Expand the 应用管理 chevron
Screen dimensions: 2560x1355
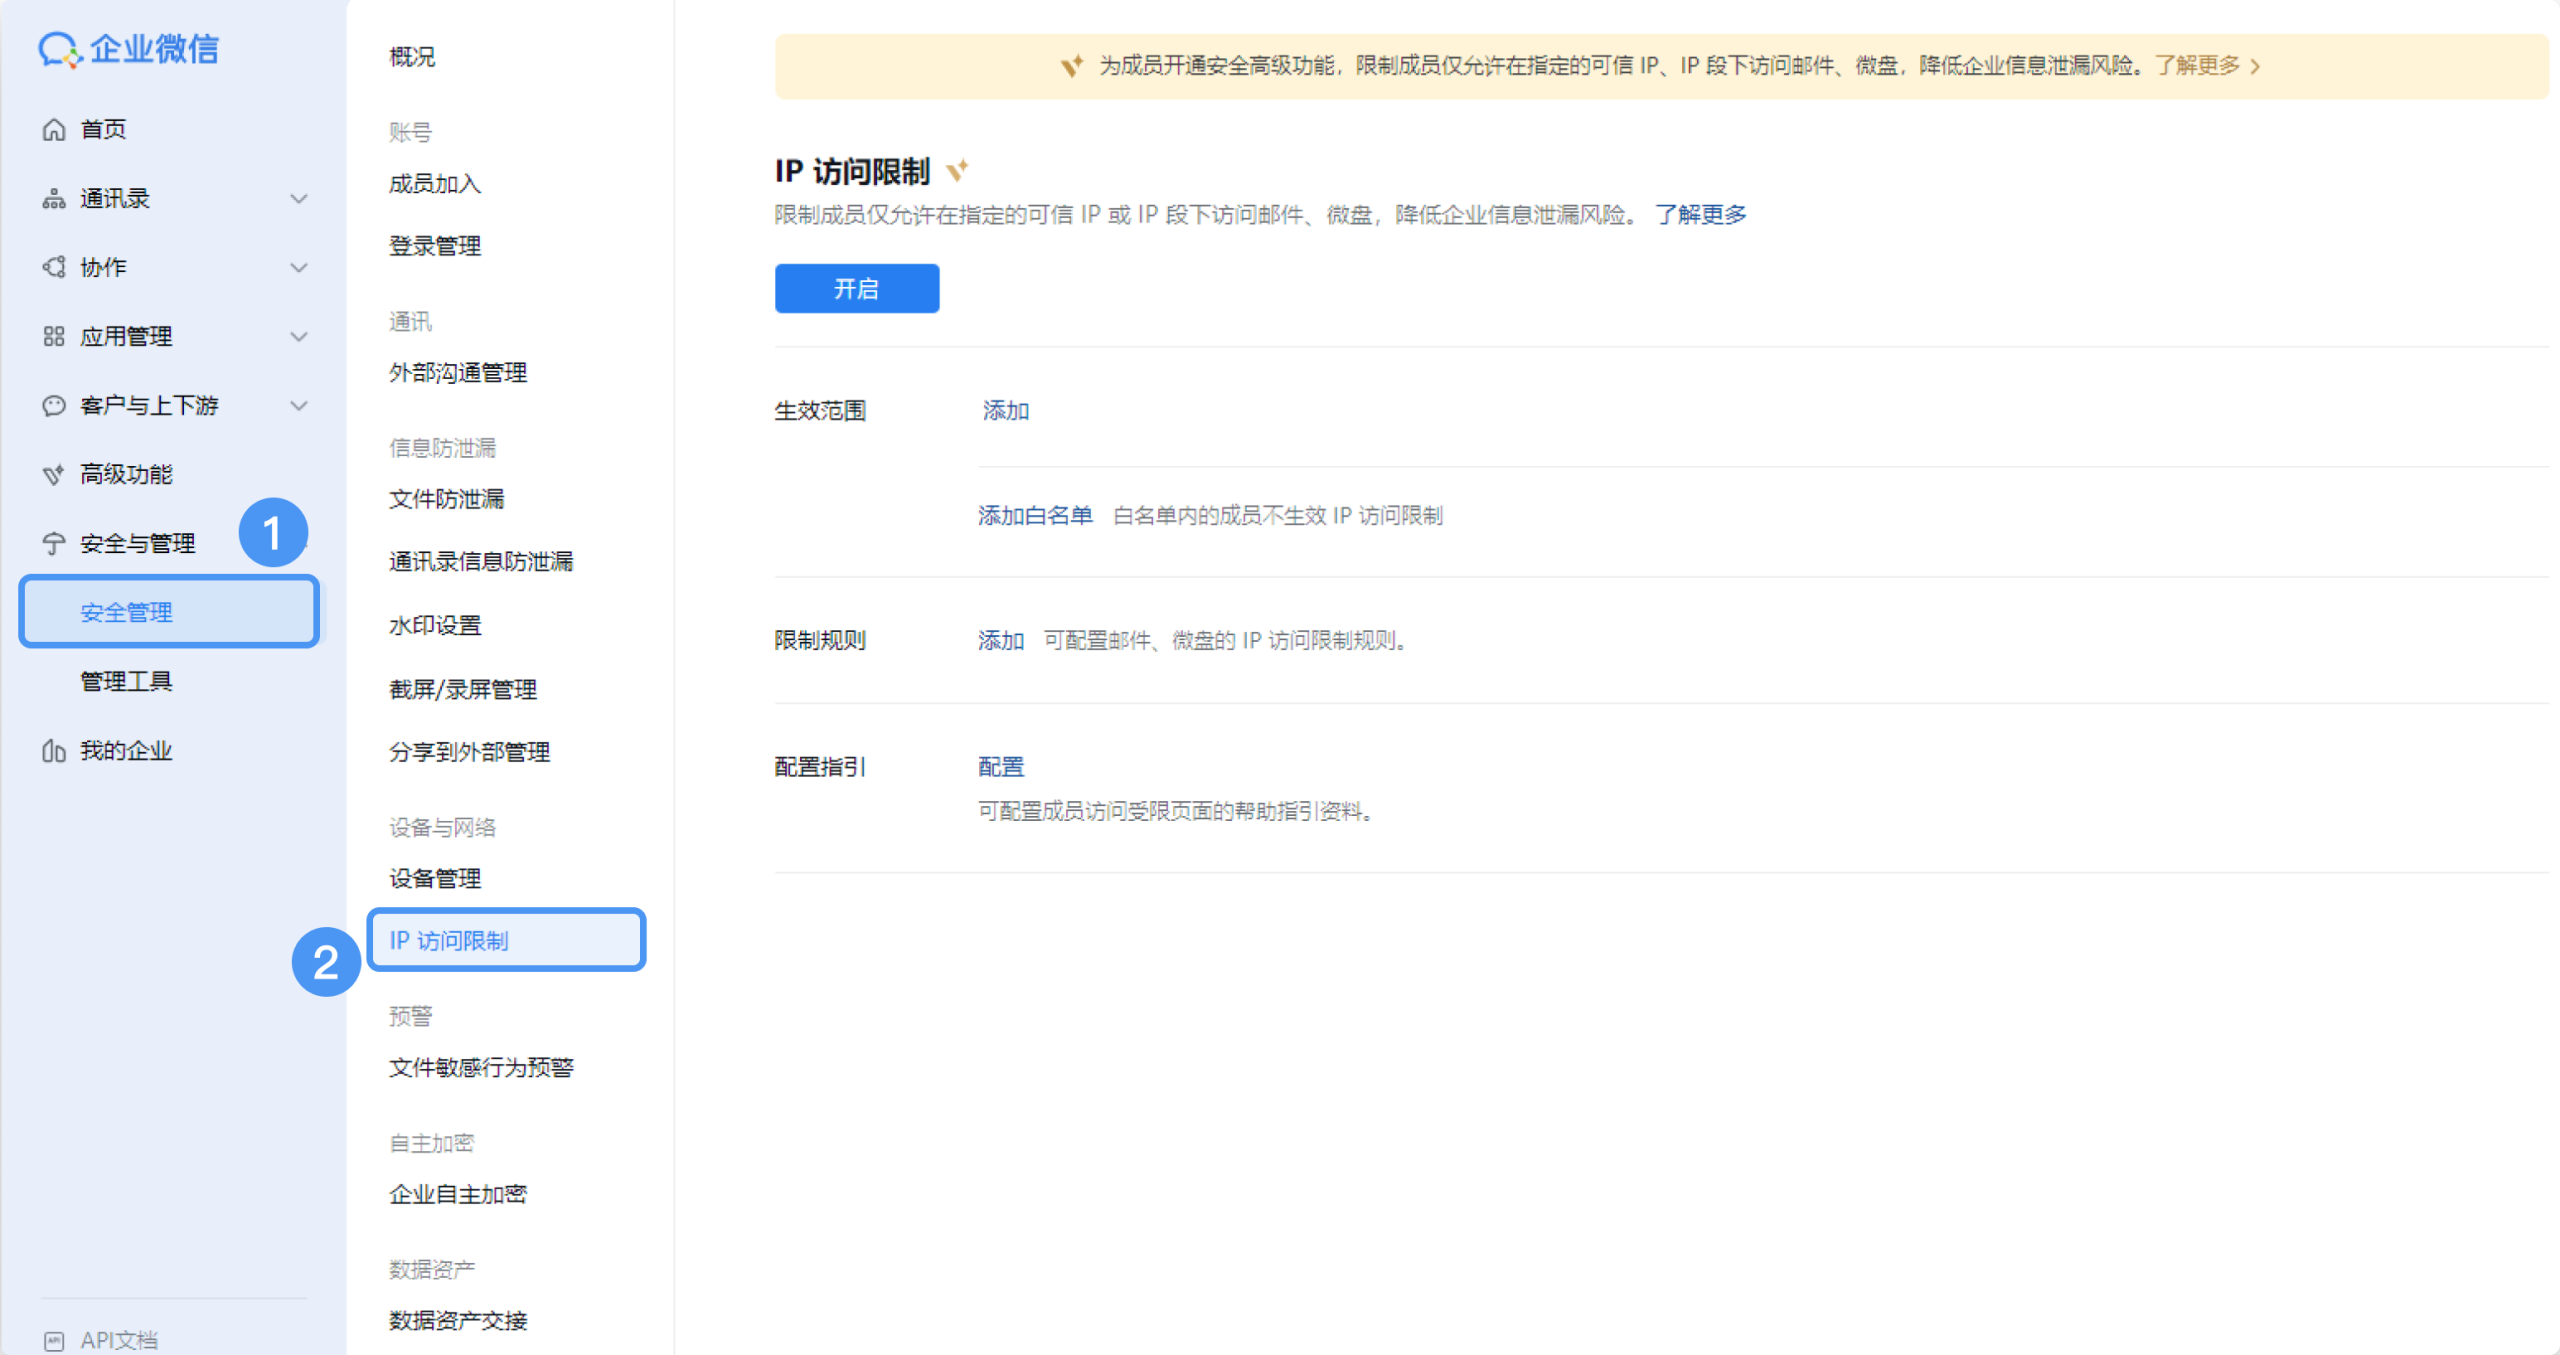298,336
